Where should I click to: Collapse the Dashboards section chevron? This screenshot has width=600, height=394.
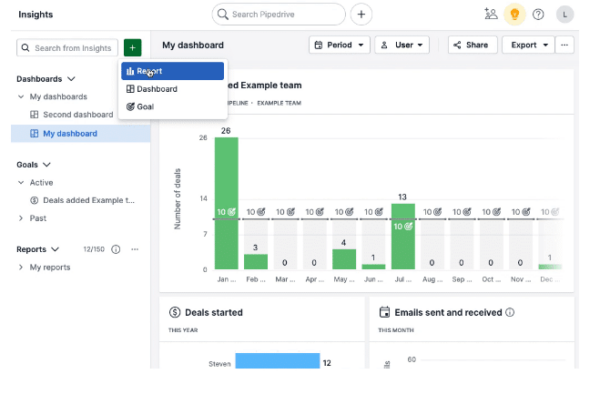coord(71,79)
